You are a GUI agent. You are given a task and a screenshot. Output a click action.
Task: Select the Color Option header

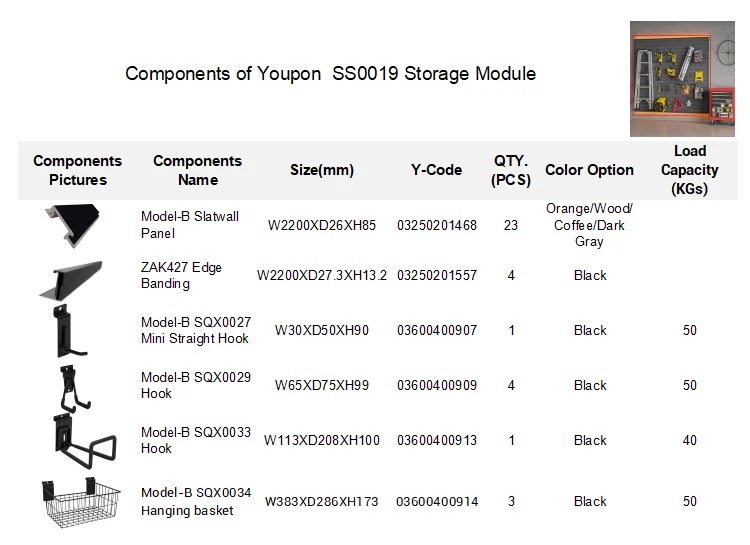(589, 170)
